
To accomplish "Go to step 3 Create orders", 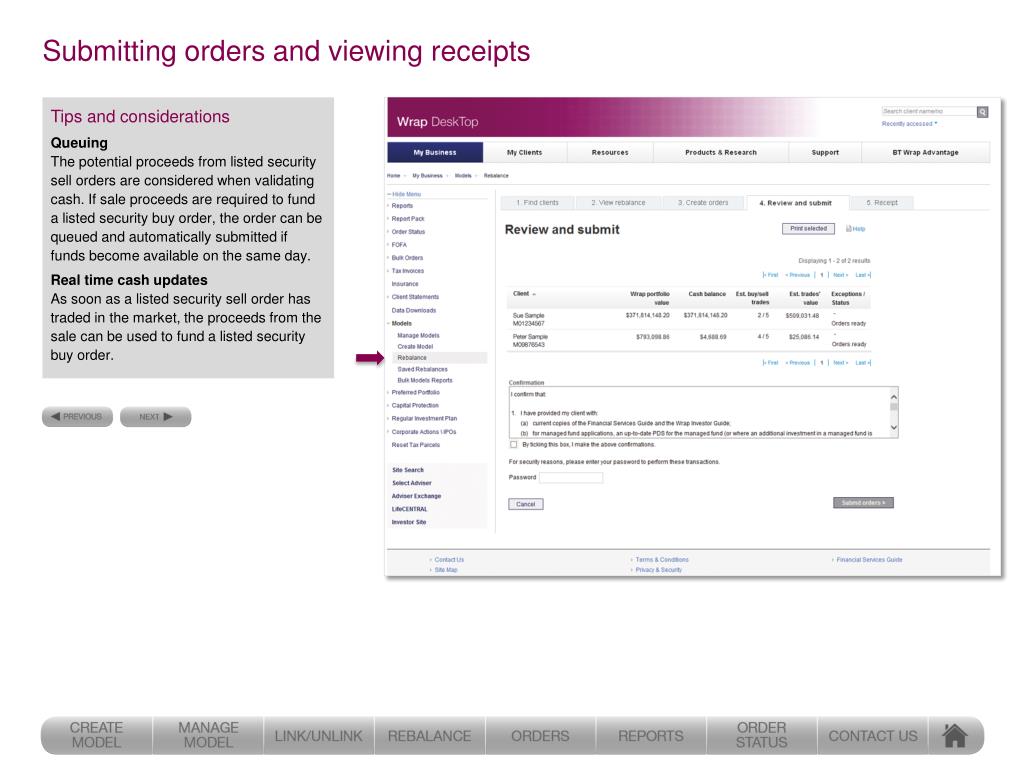I will [x=703, y=202].
